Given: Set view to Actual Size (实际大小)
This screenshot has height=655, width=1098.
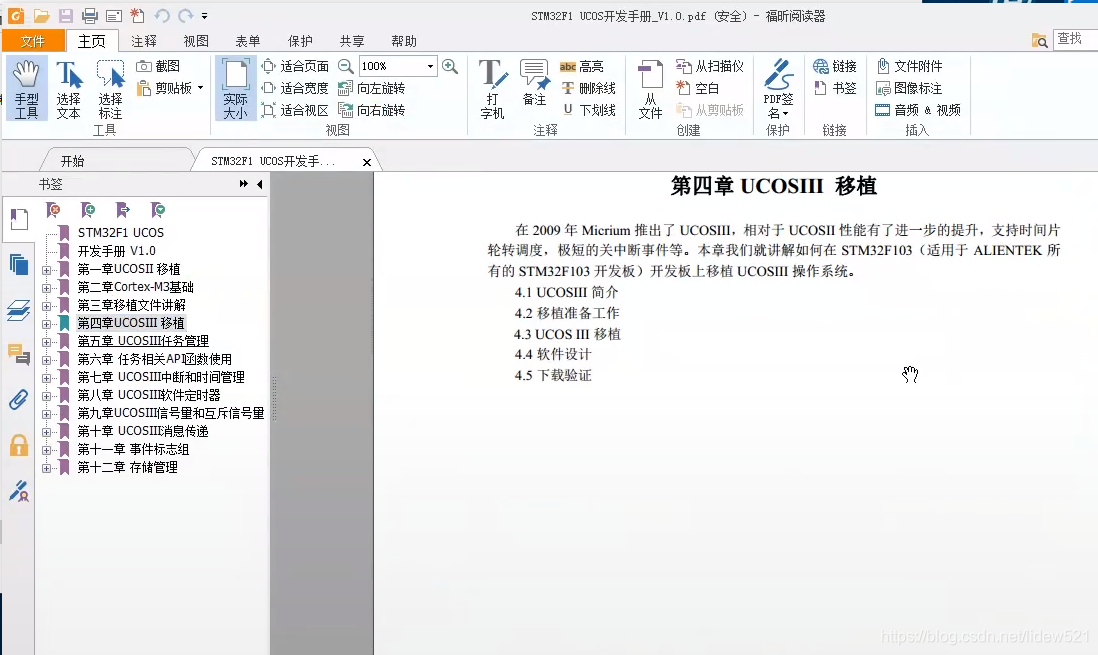Looking at the screenshot, I should pyautogui.click(x=235, y=89).
